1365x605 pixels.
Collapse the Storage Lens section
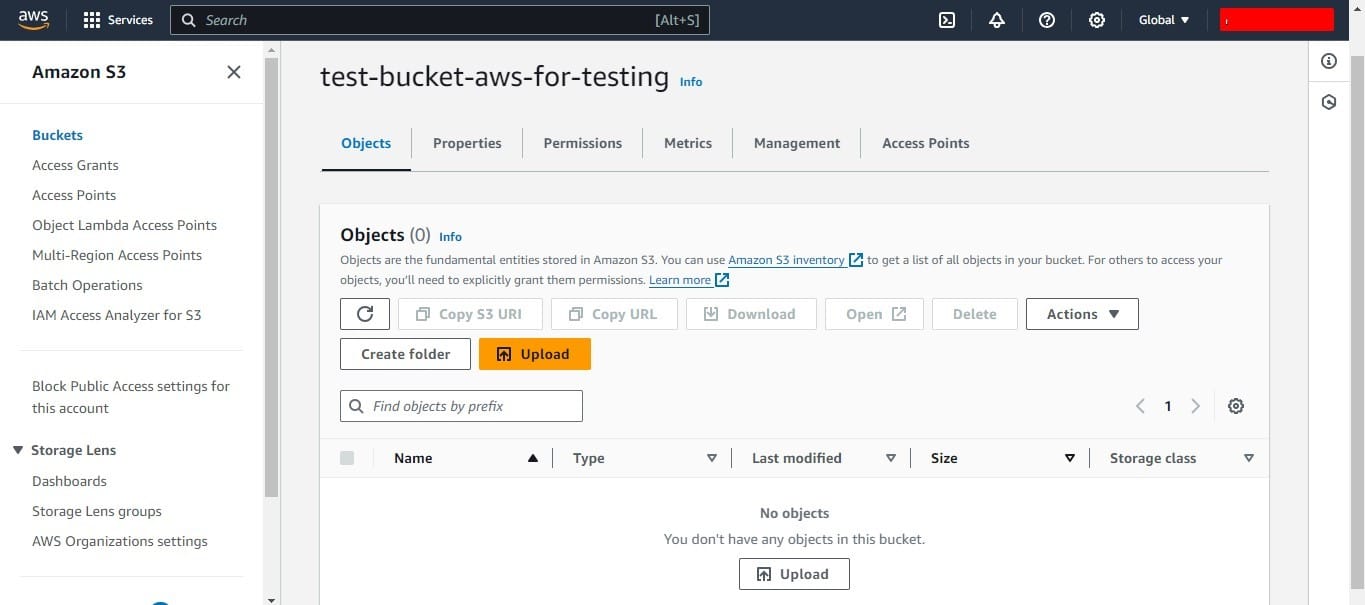[x=18, y=450]
